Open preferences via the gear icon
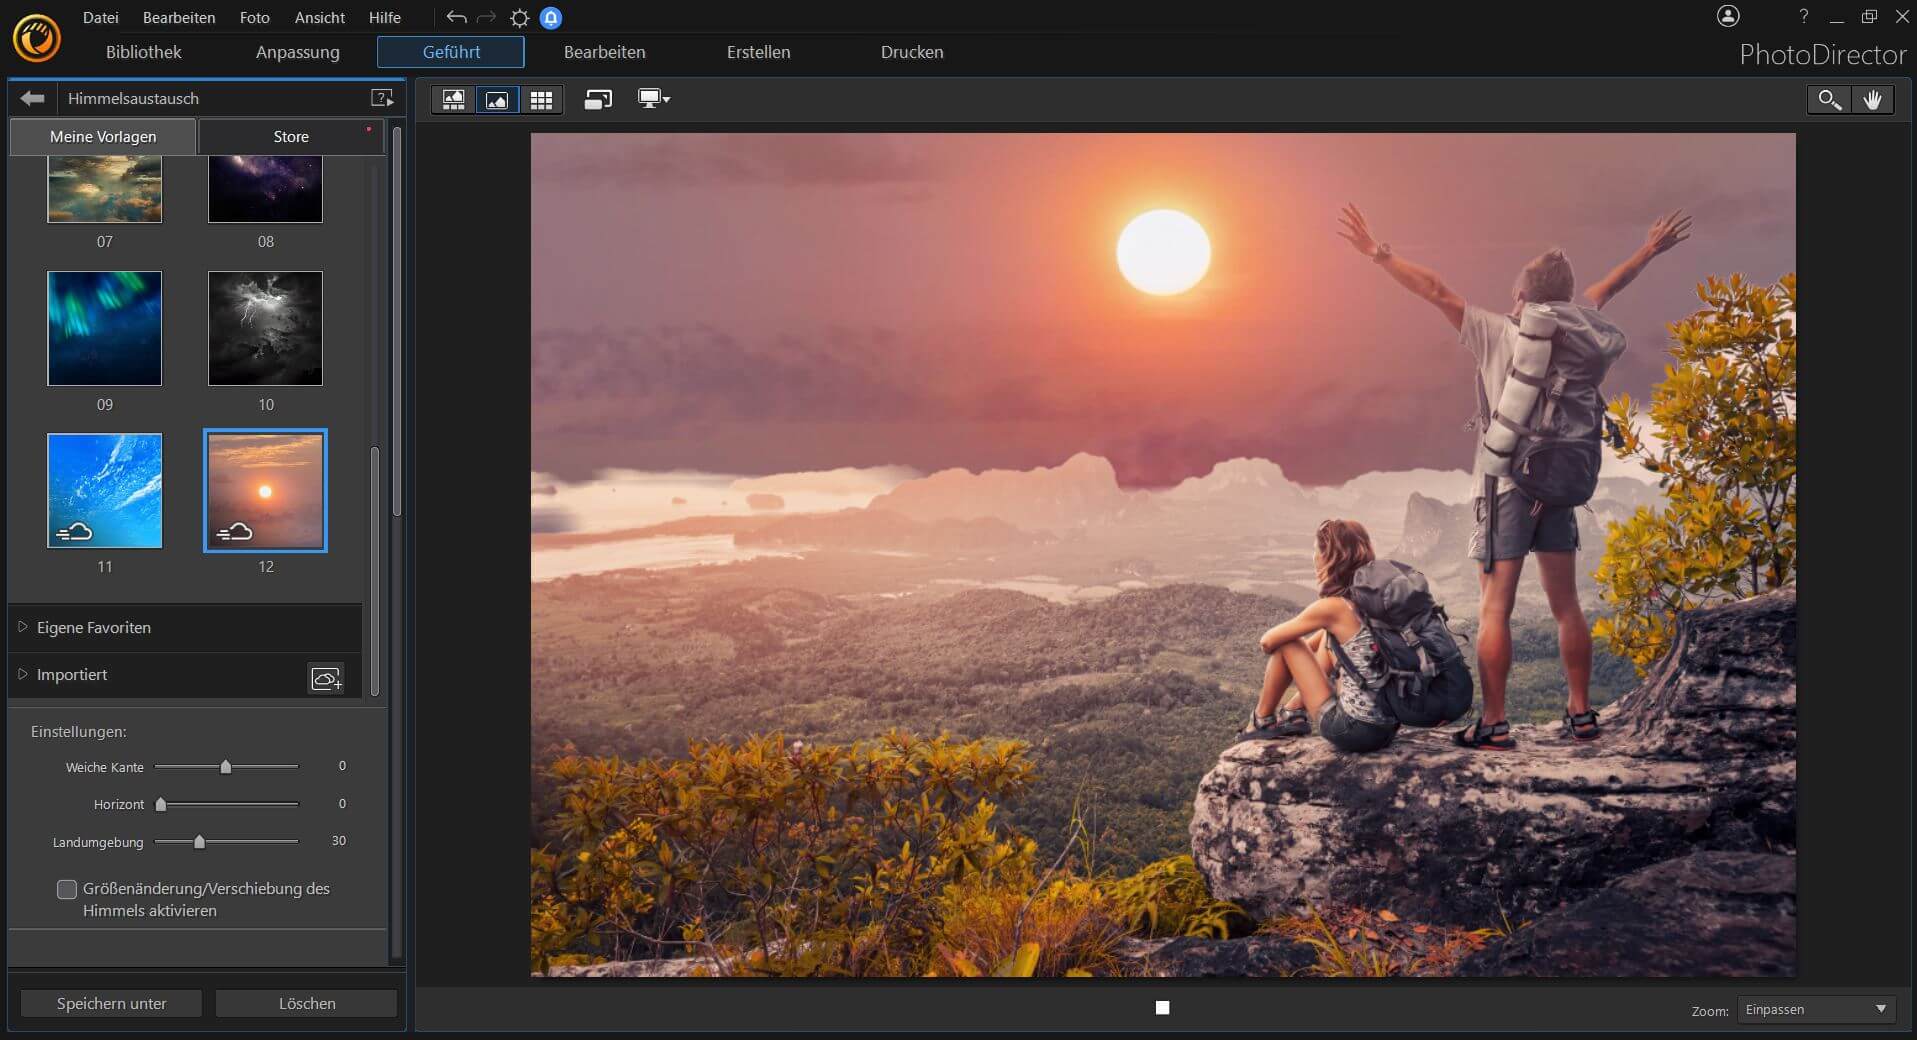Viewport: 1917px width, 1040px height. coord(519,17)
